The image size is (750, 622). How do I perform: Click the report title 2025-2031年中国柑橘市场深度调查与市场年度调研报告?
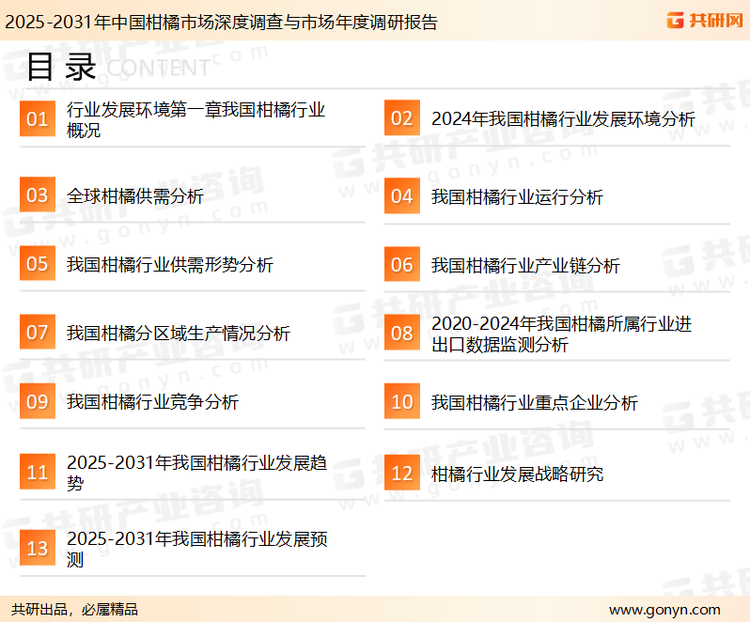[221, 22]
